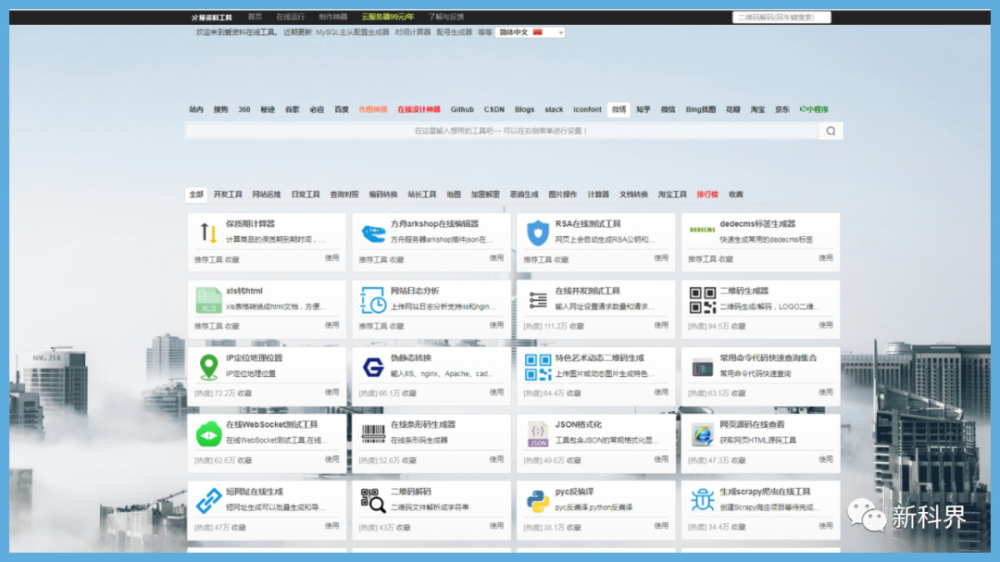
Task: Click the 特色艺术动态二维码生成 blue QR icon
Action: click(538, 367)
